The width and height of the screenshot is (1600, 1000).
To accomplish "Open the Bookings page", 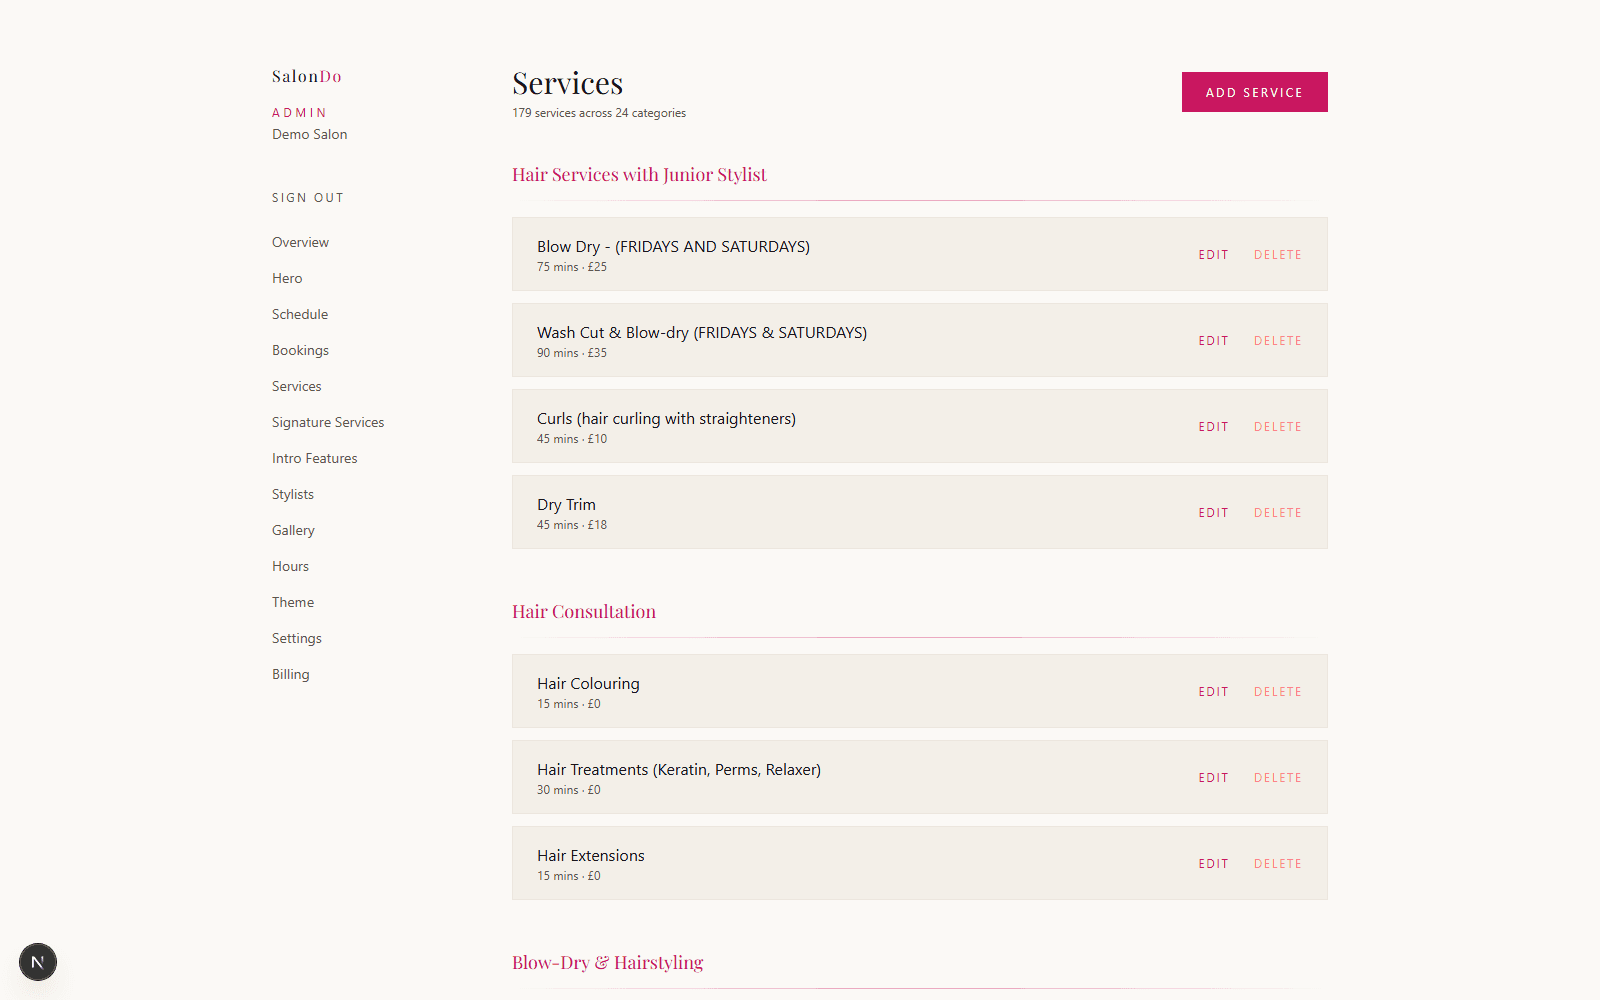I will coord(300,350).
